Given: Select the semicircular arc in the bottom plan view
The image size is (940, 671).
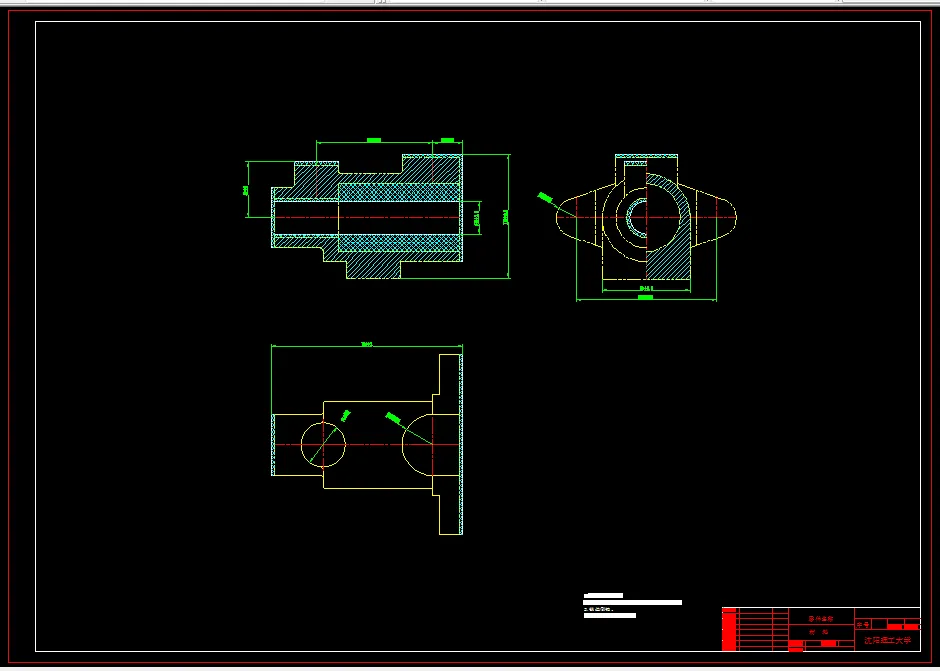Looking at the screenshot, I should click(417, 445).
